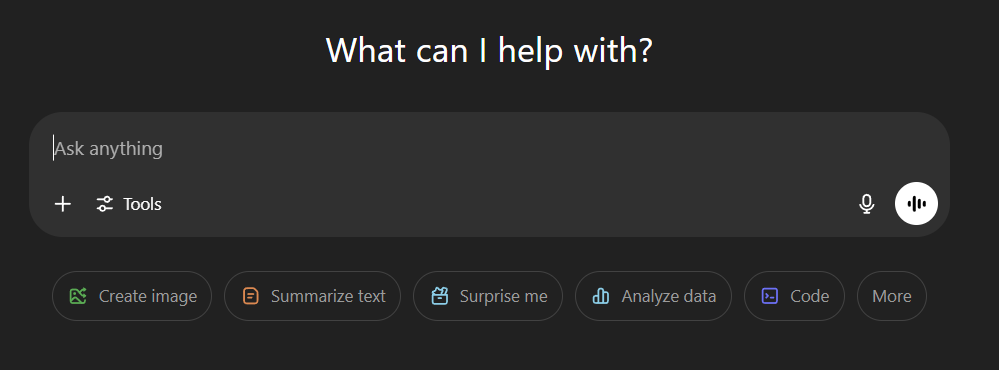This screenshot has height=370, width=999.
Task: Click the orange Summarize text icon
Action: click(x=251, y=296)
